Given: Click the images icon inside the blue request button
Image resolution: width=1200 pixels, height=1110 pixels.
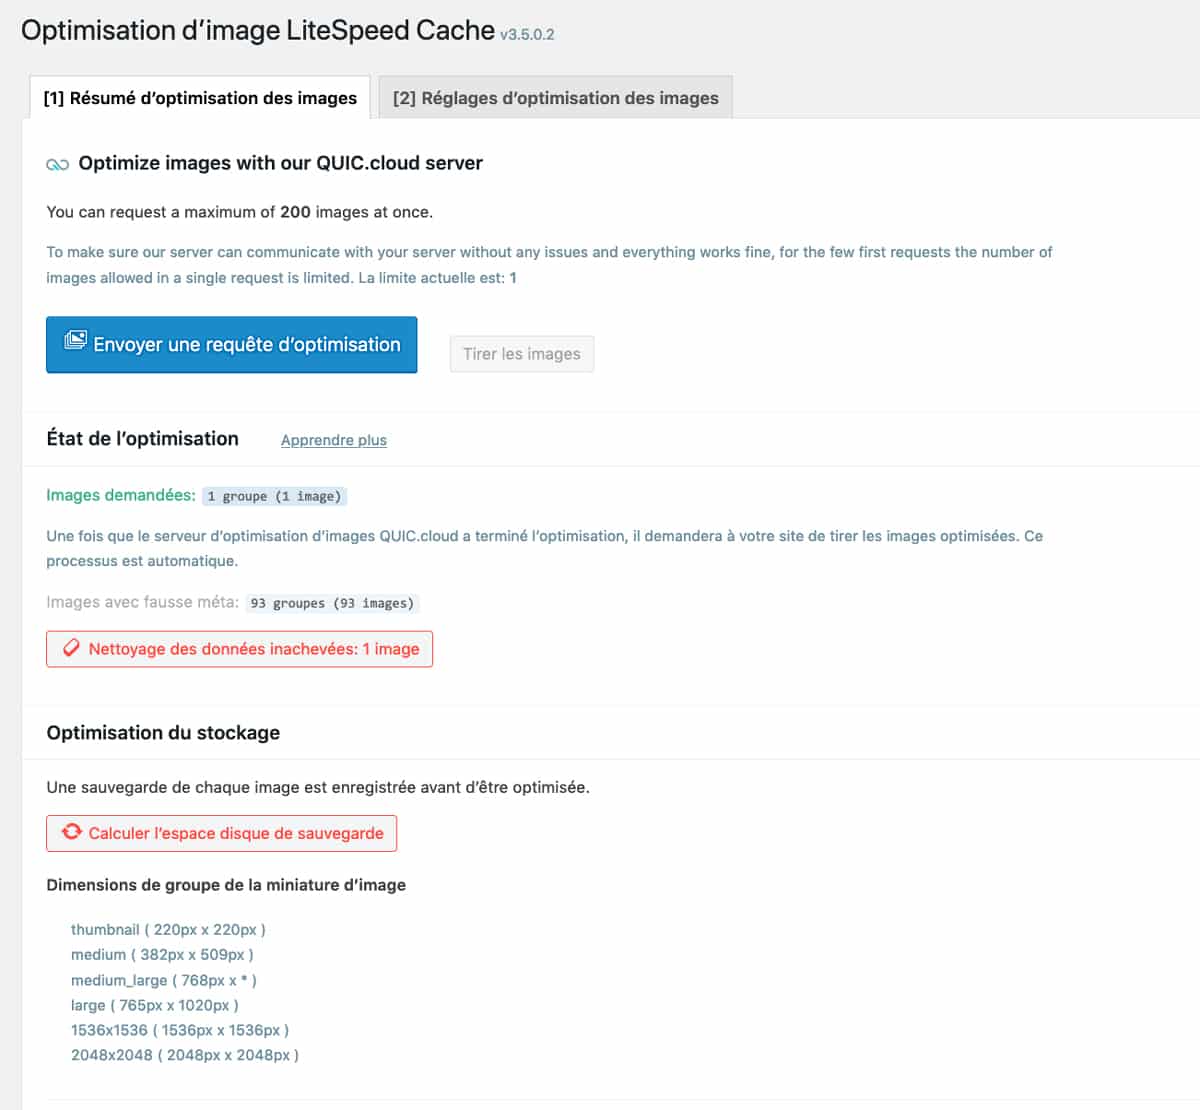Looking at the screenshot, I should 74,342.
